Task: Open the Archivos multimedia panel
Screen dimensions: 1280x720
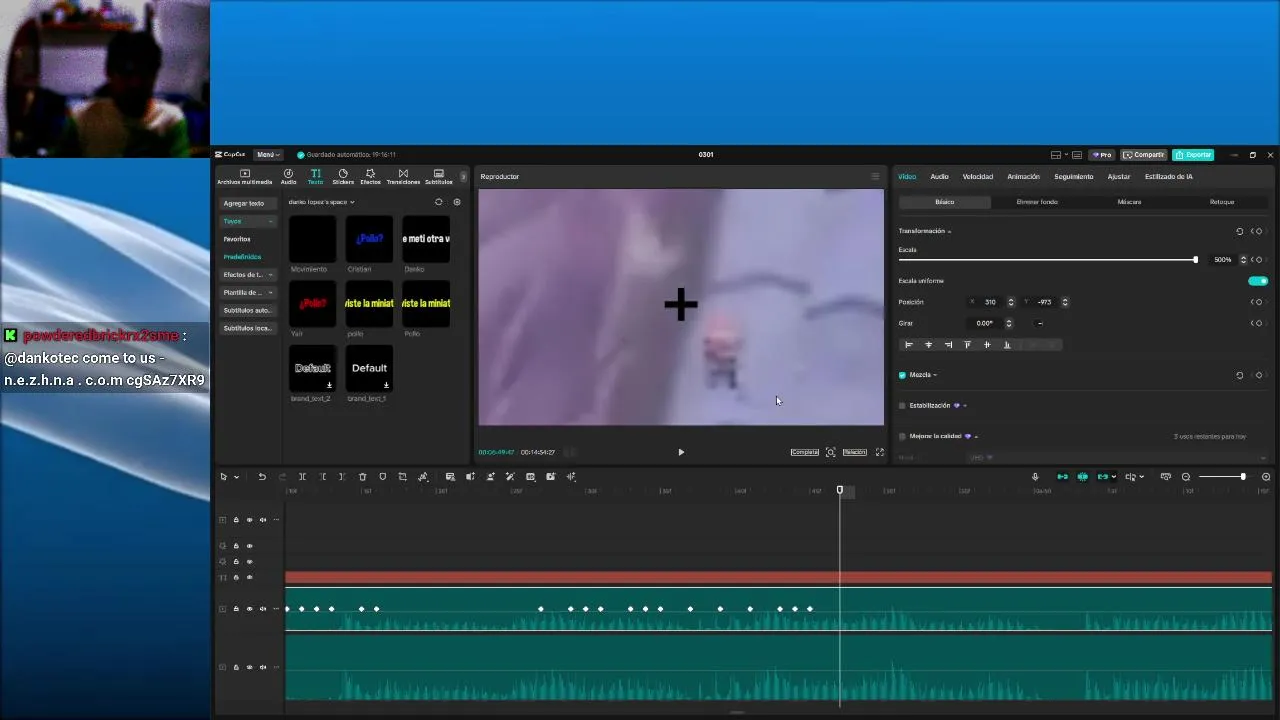Action: [244, 177]
